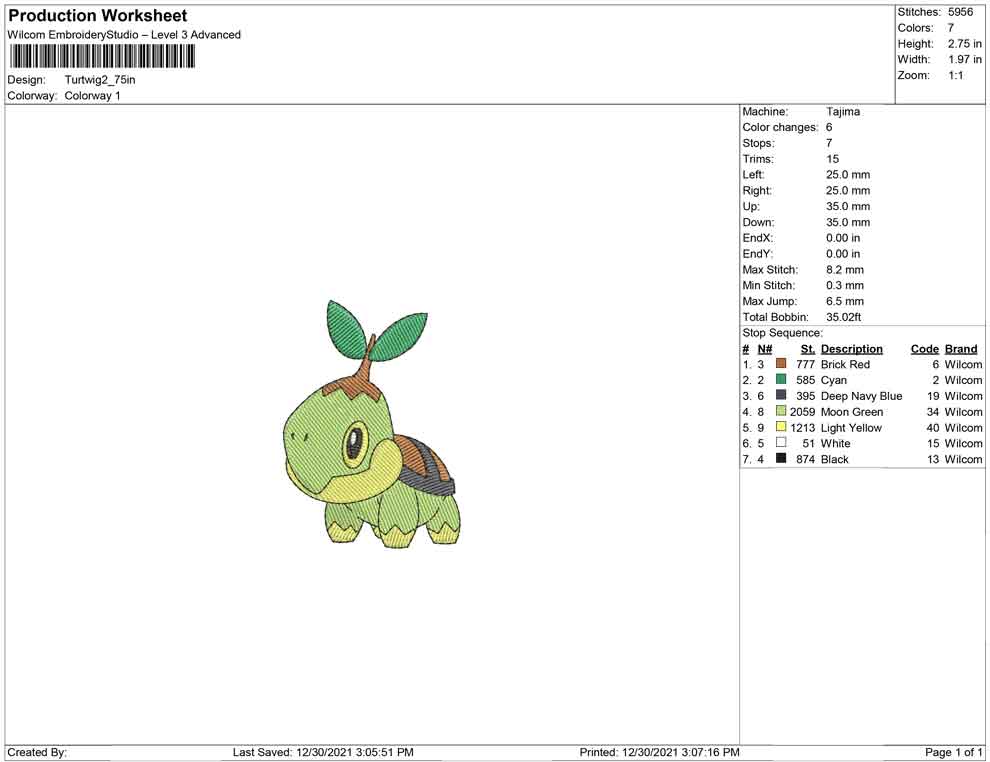
Task: Click the Width value 1.97 in
Action: [965, 59]
